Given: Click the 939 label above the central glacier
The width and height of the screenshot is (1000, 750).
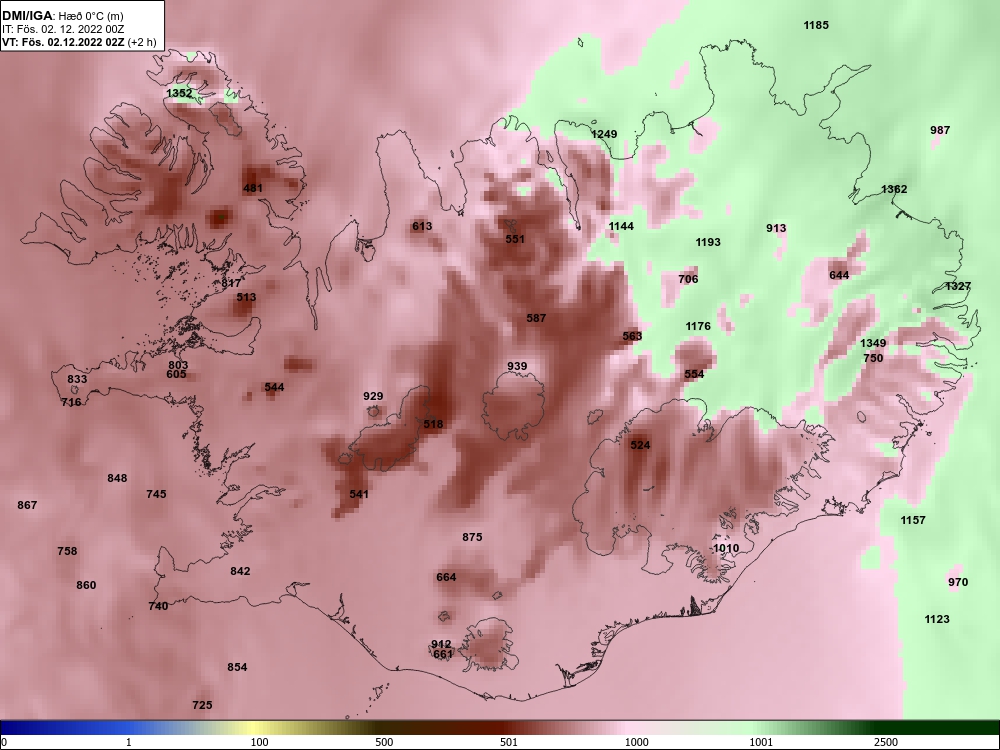Looking at the screenshot, I should pyautogui.click(x=517, y=366).
